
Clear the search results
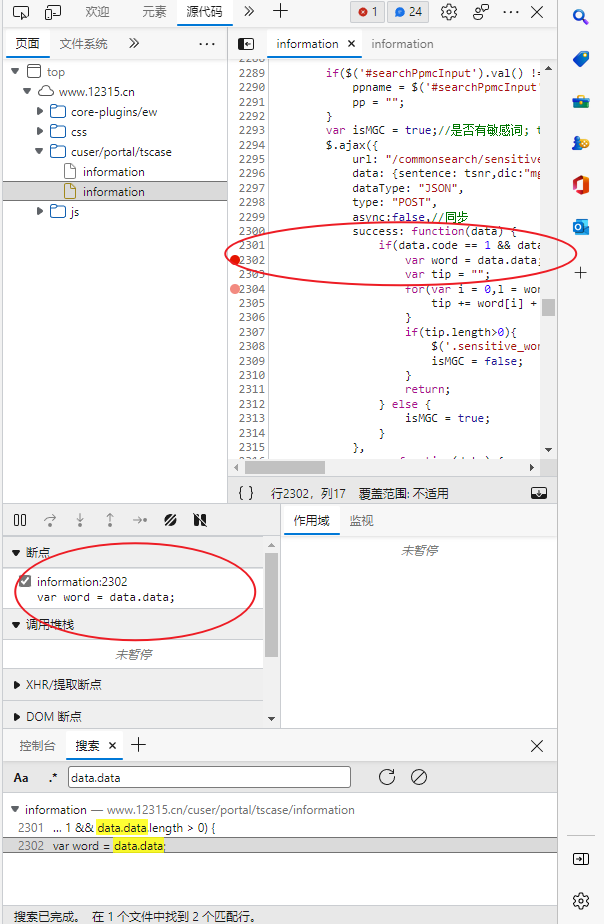[419, 777]
